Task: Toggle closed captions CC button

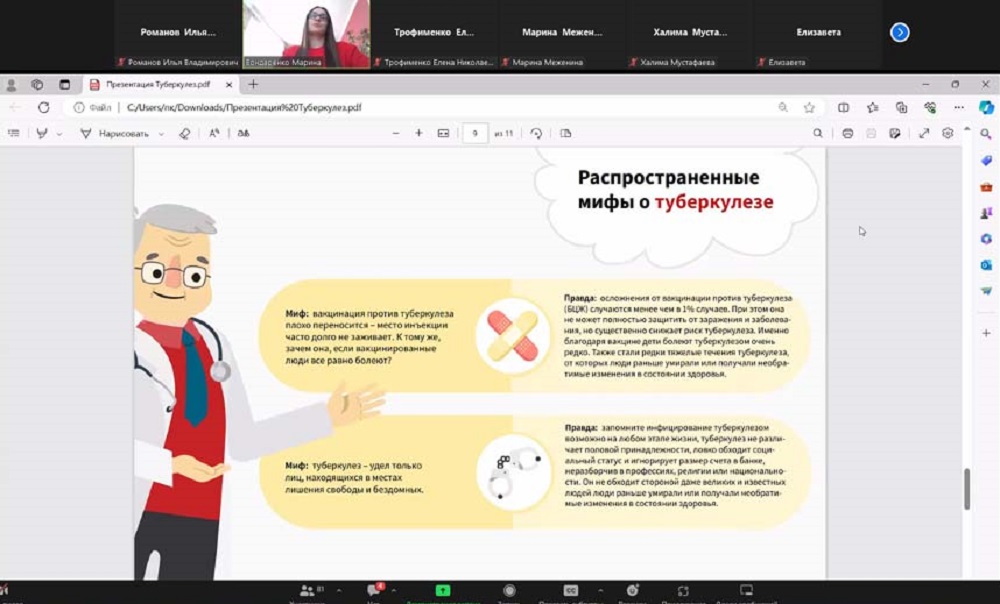Action: pyautogui.click(x=571, y=591)
